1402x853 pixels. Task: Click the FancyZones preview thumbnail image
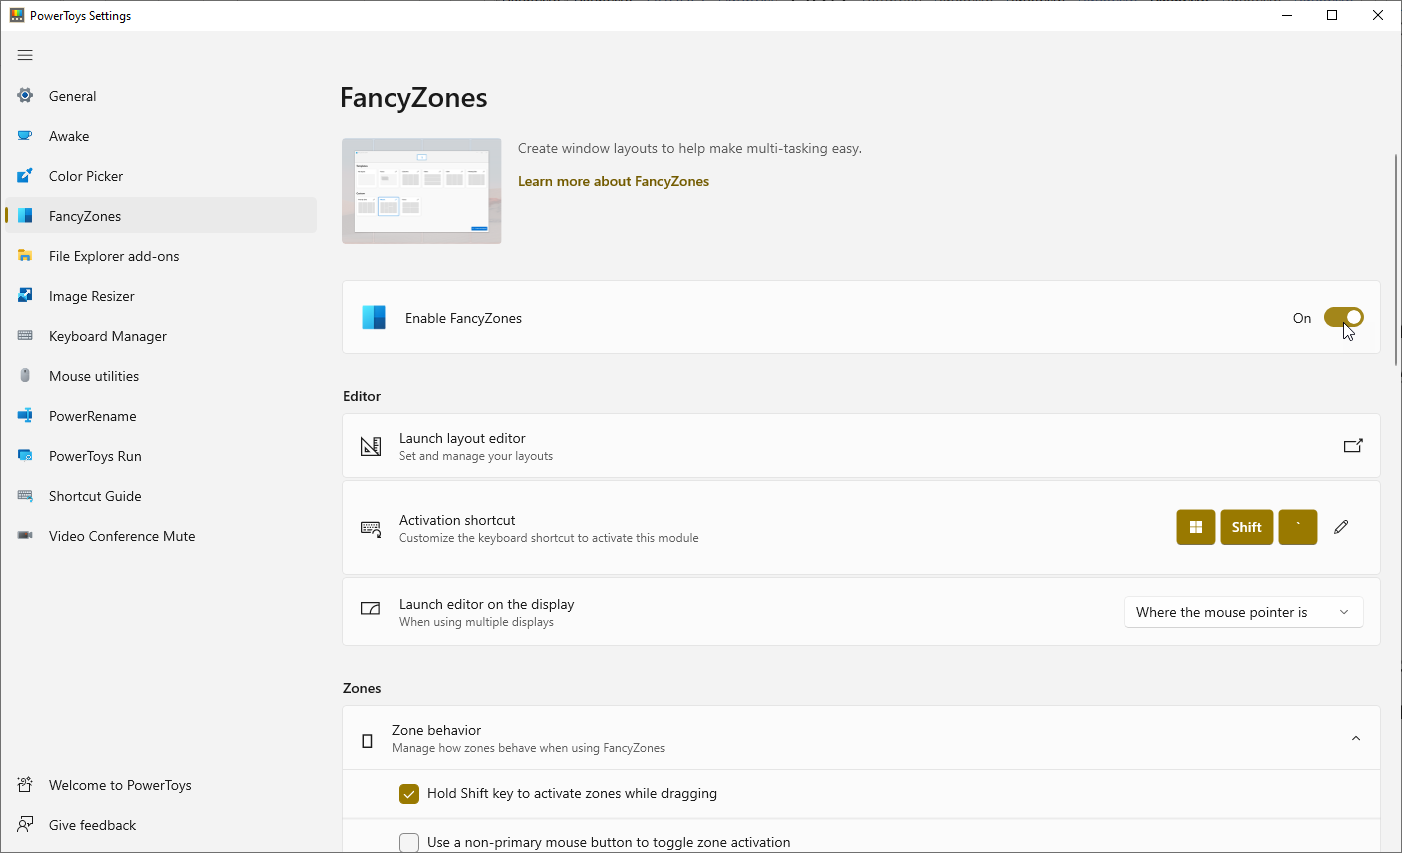[x=422, y=191]
